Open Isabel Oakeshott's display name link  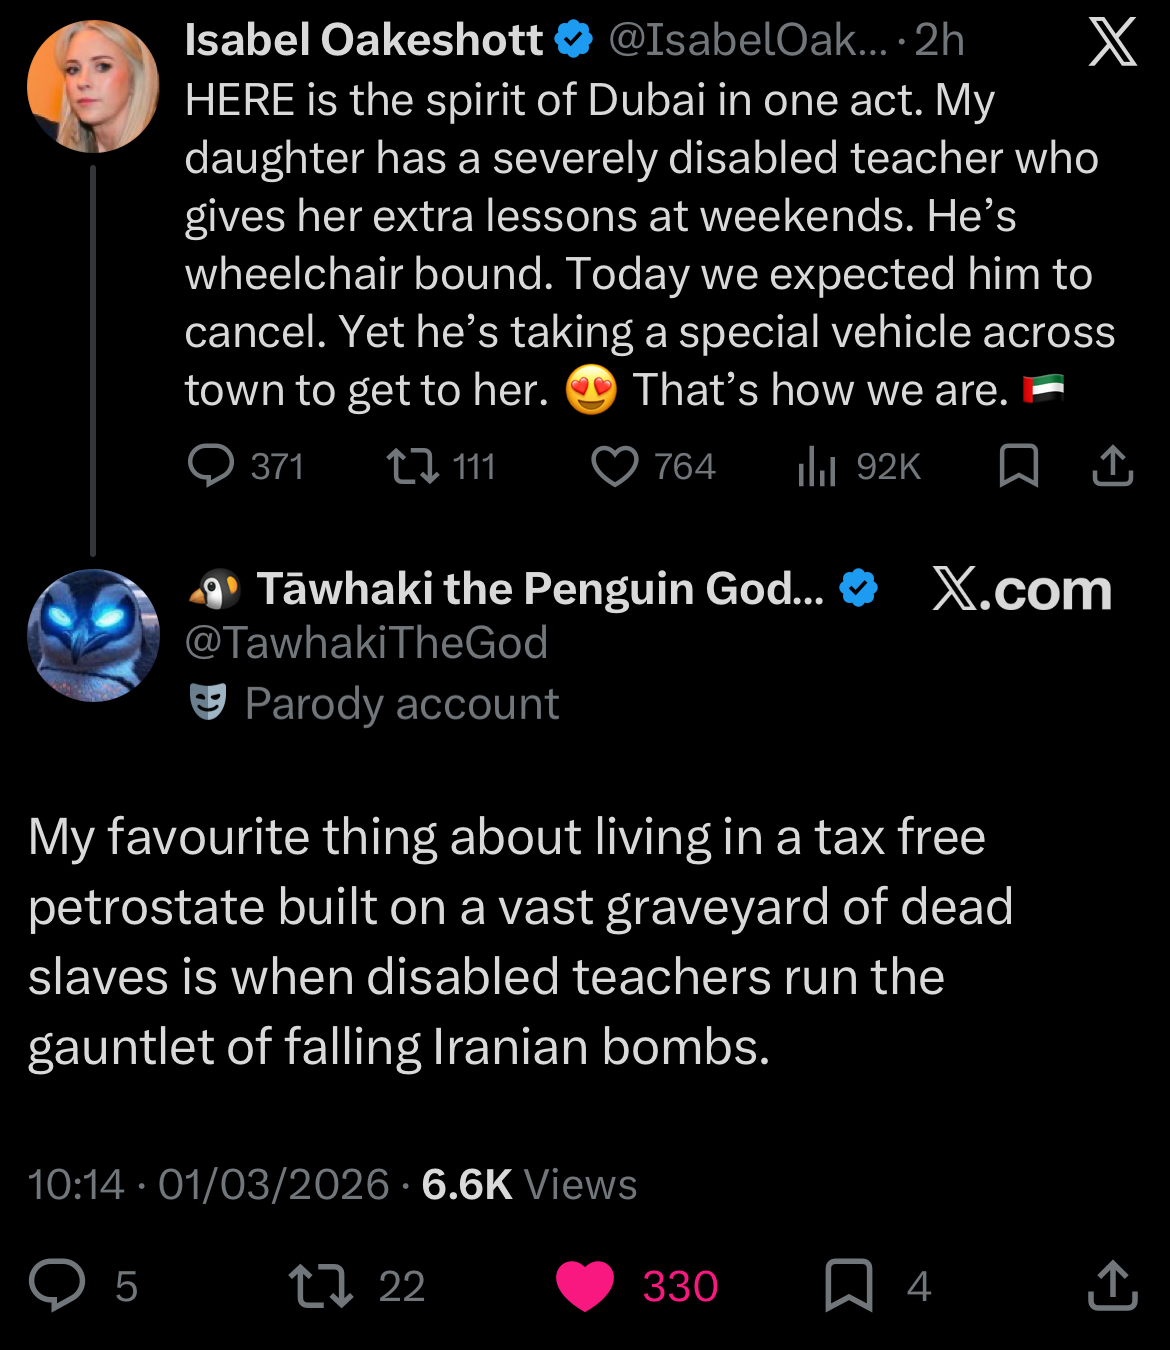[364, 40]
